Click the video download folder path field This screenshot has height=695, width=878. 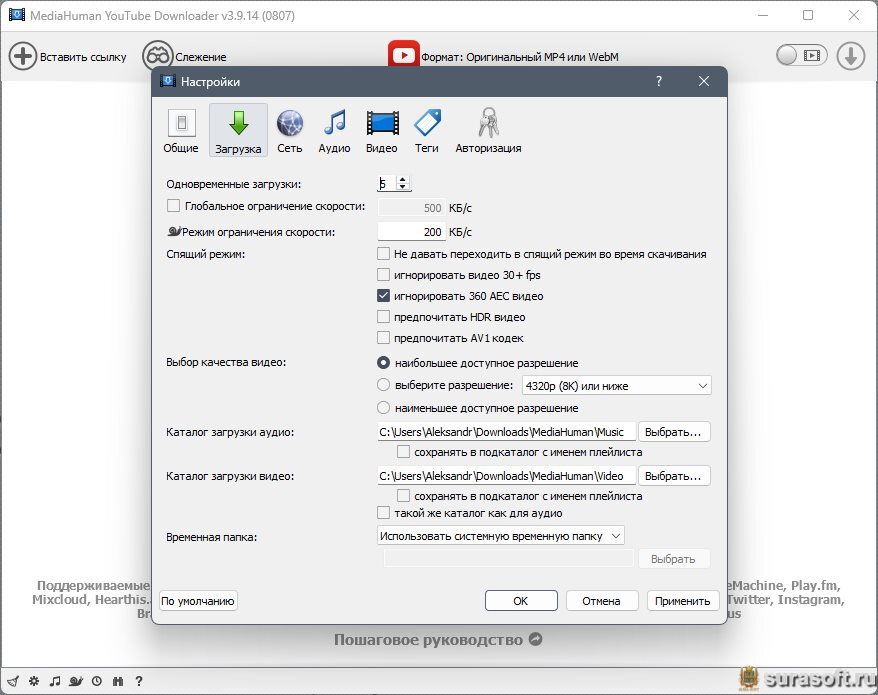click(507, 476)
